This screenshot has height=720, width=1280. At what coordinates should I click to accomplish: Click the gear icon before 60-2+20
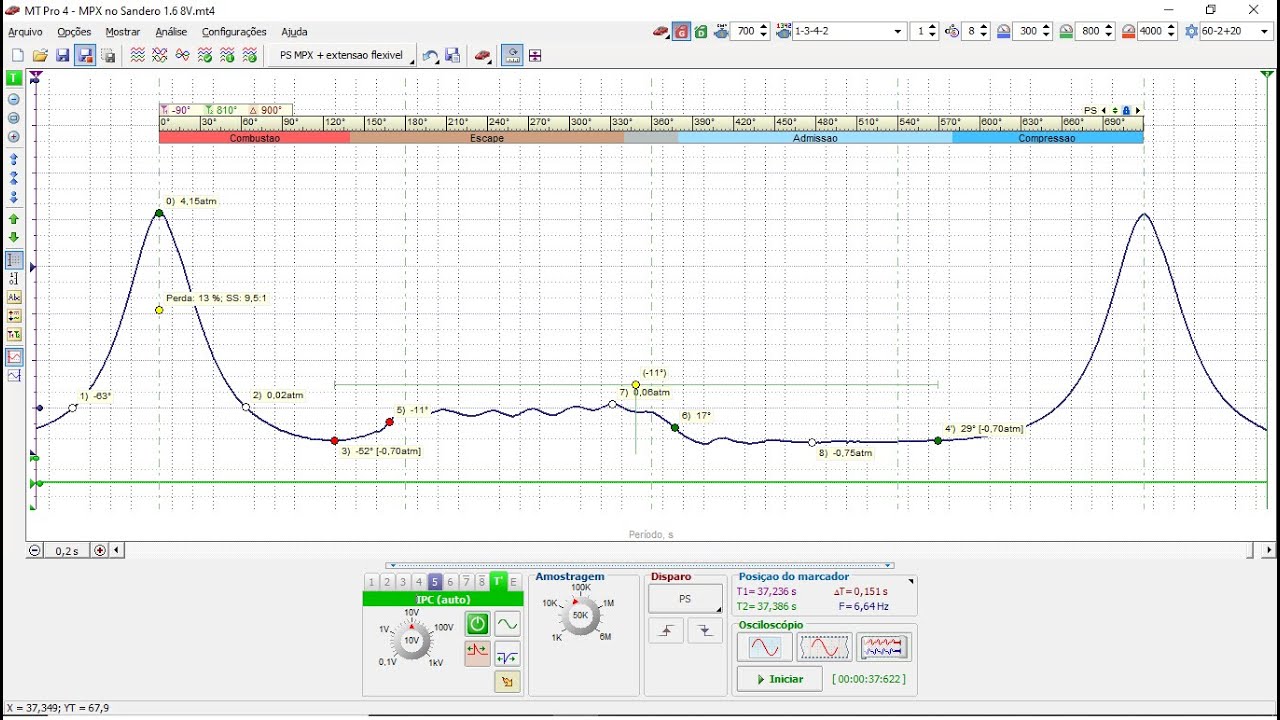pyautogui.click(x=1191, y=32)
